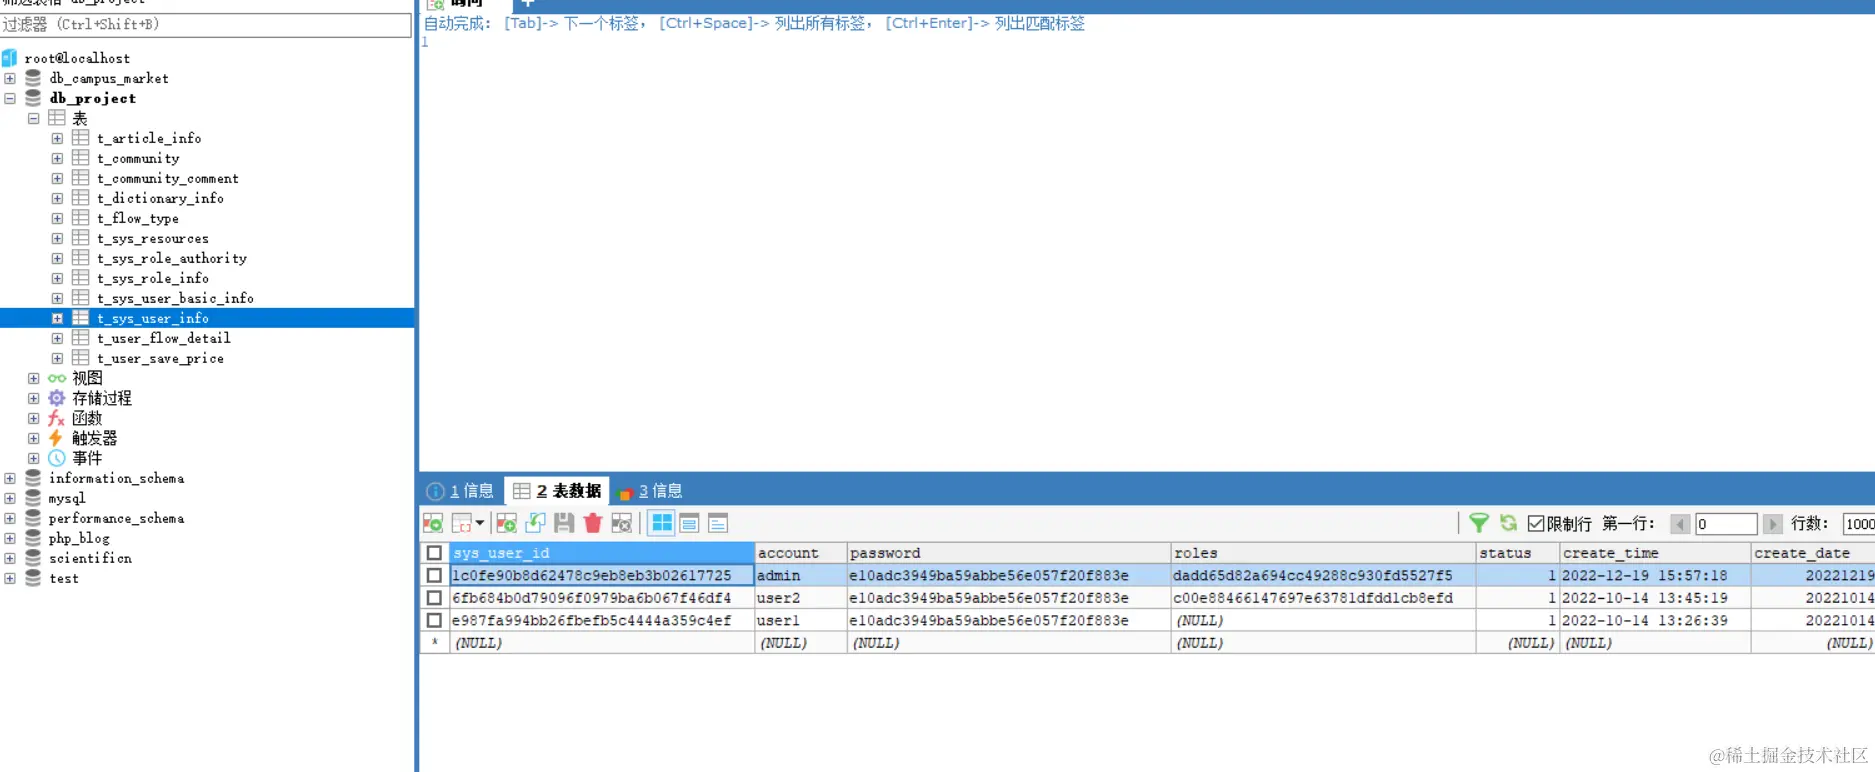Image resolution: width=1875 pixels, height=772 pixels.
Task: Click the 函数 fx icon
Action: tap(57, 418)
